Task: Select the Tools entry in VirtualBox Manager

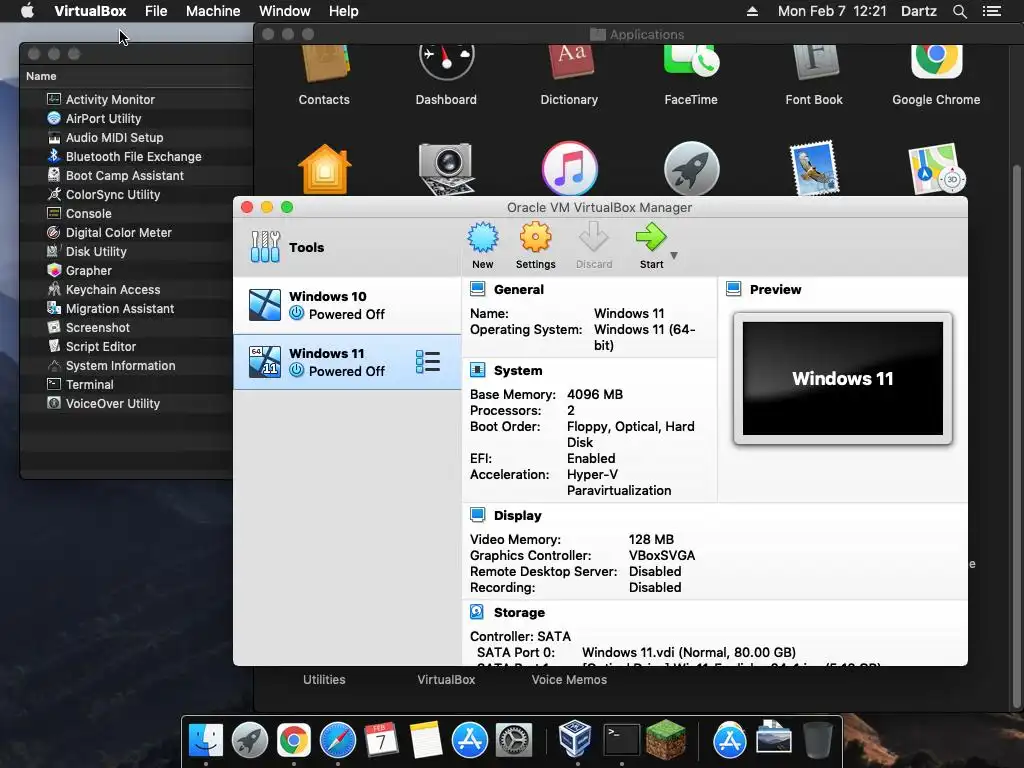Action: 347,247
